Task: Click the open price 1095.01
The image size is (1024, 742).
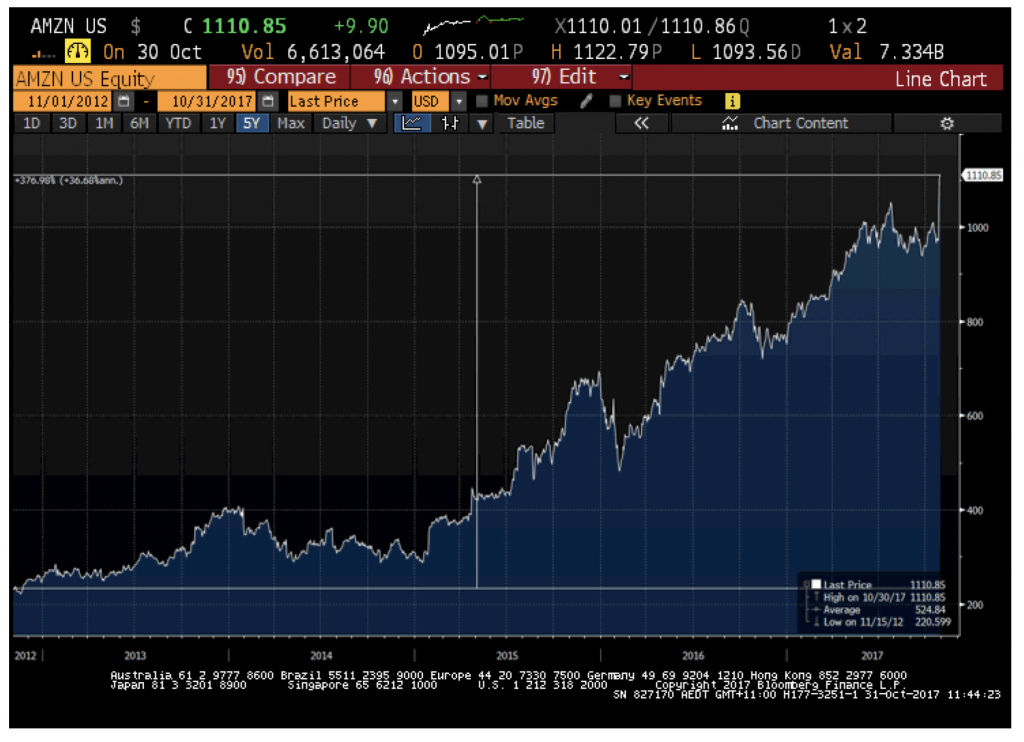Action: (472, 52)
